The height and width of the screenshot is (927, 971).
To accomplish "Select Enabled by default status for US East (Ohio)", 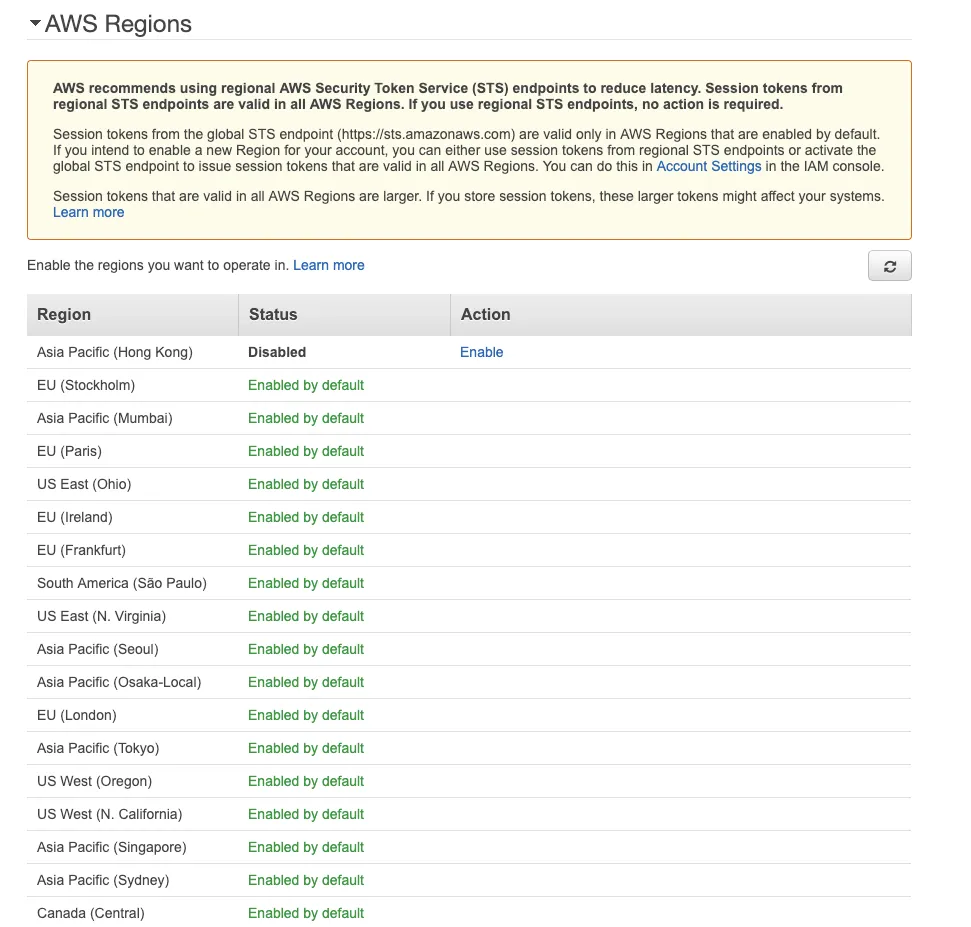I will 306,484.
